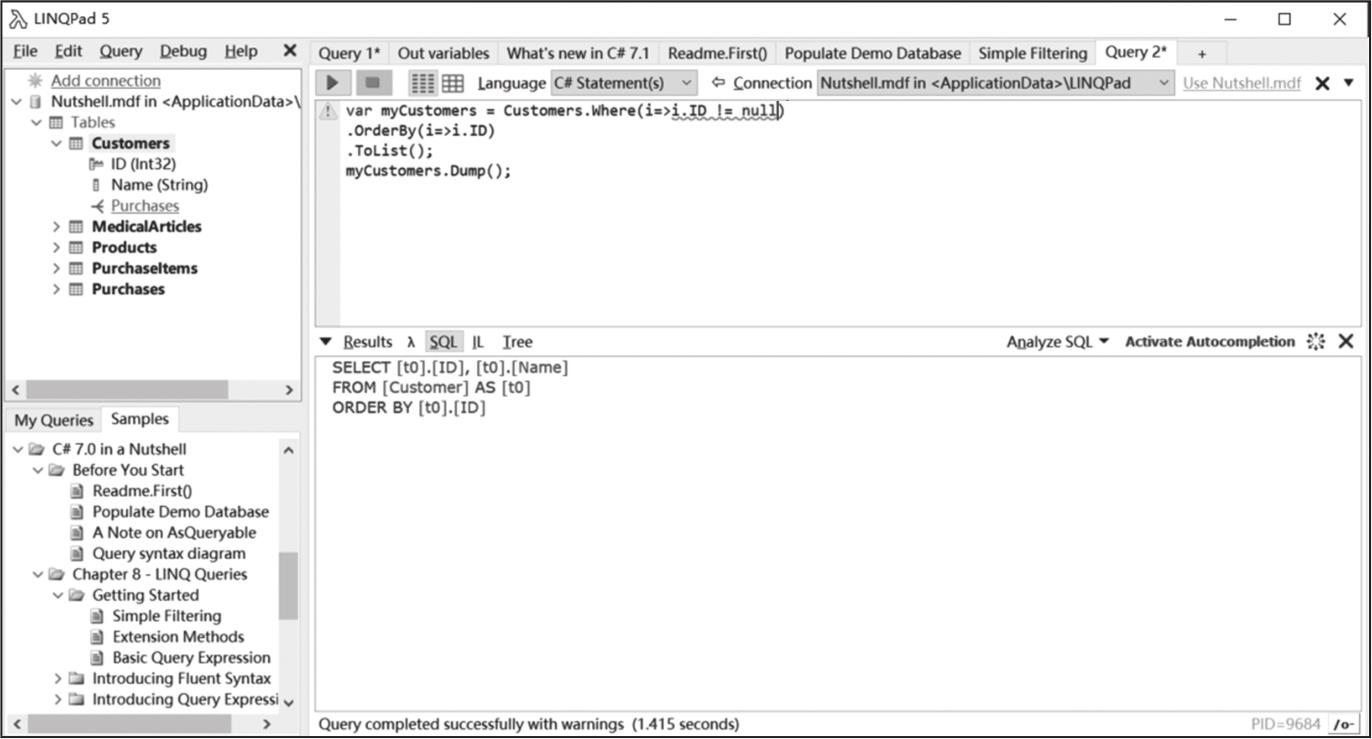
Task: Open the Simple Filtering sample
Action: click(166, 616)
